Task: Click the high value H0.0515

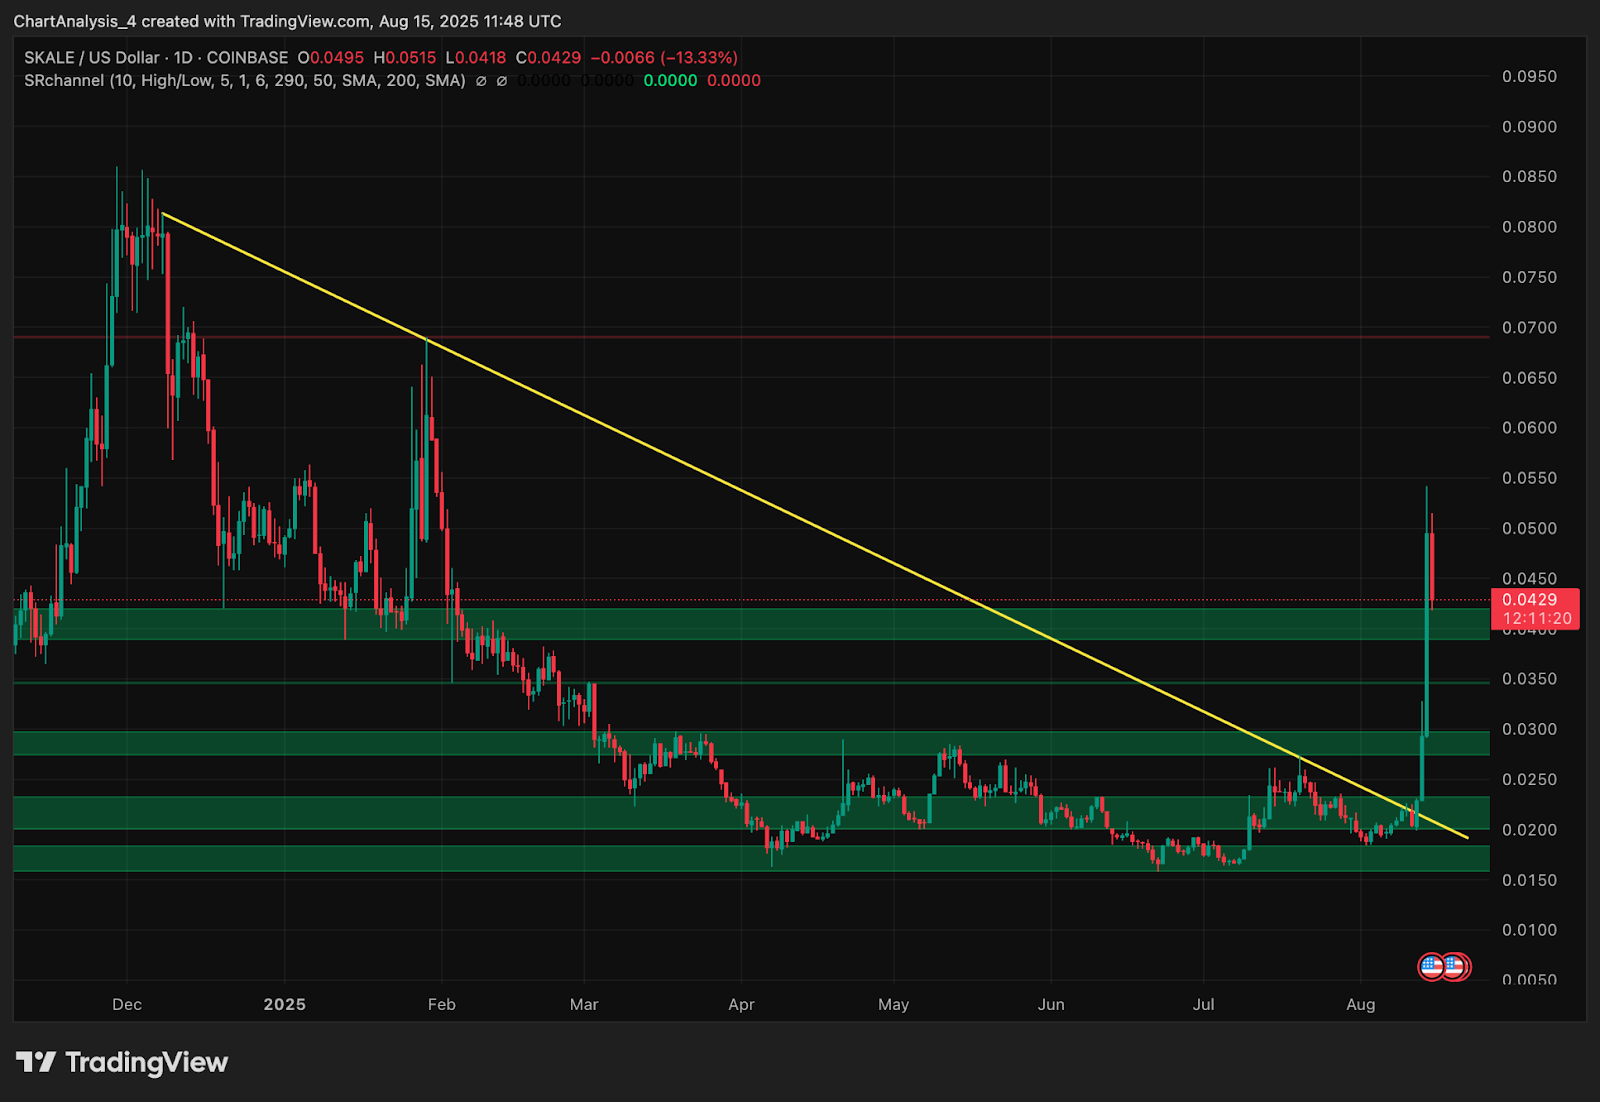Action: pos(405,58)
